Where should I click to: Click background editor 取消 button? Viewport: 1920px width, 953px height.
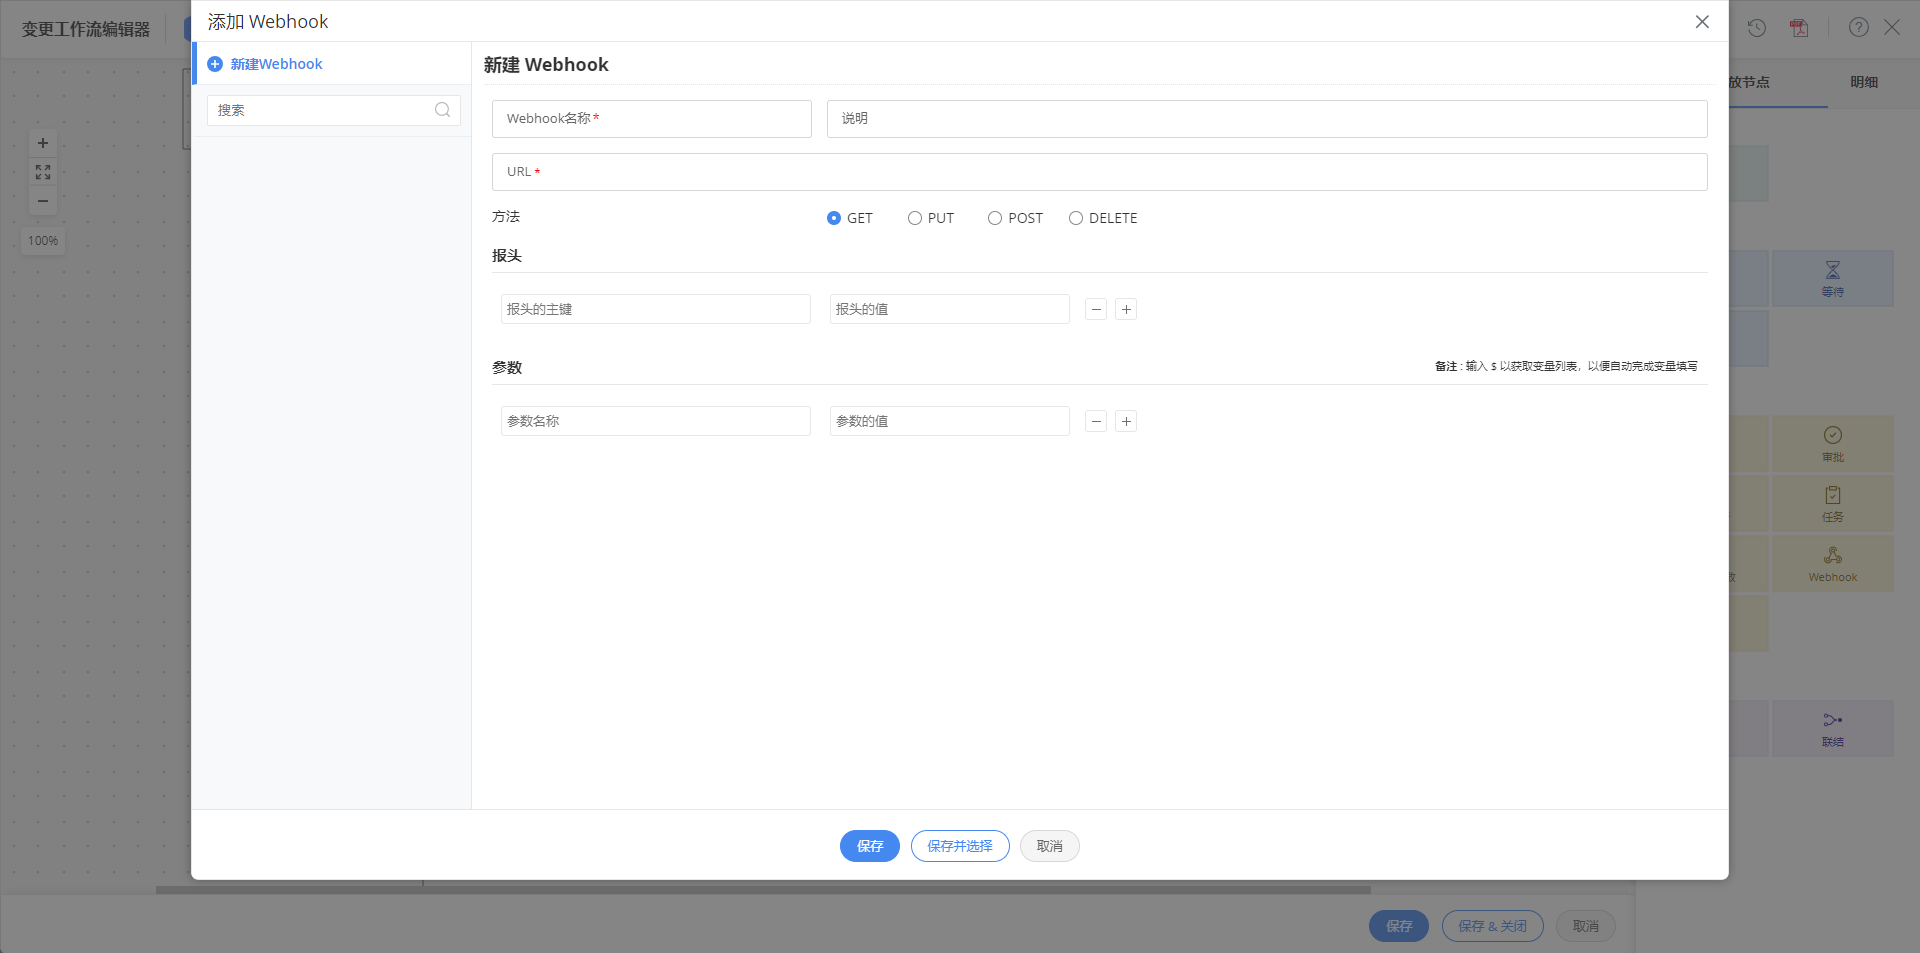click(1586, 926)
